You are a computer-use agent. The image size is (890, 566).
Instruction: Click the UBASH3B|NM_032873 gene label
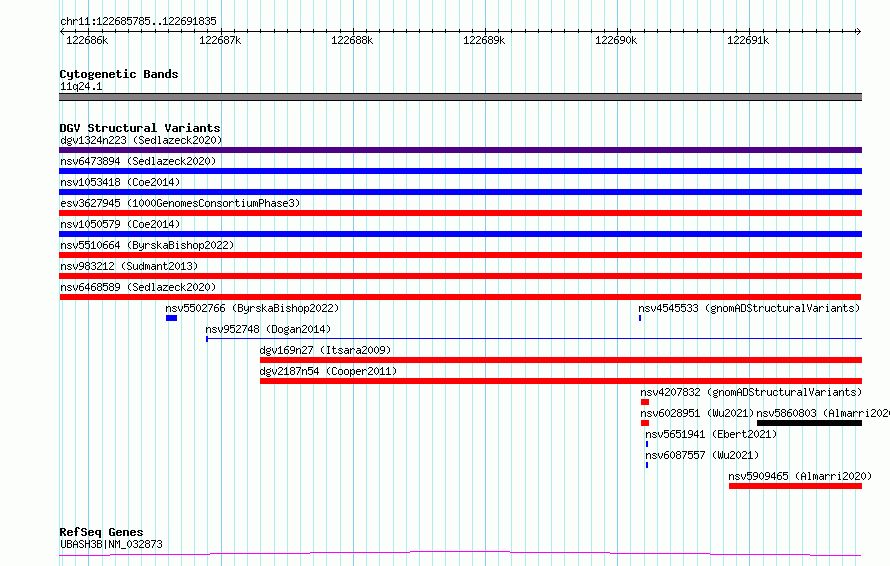tap(111, 544)
